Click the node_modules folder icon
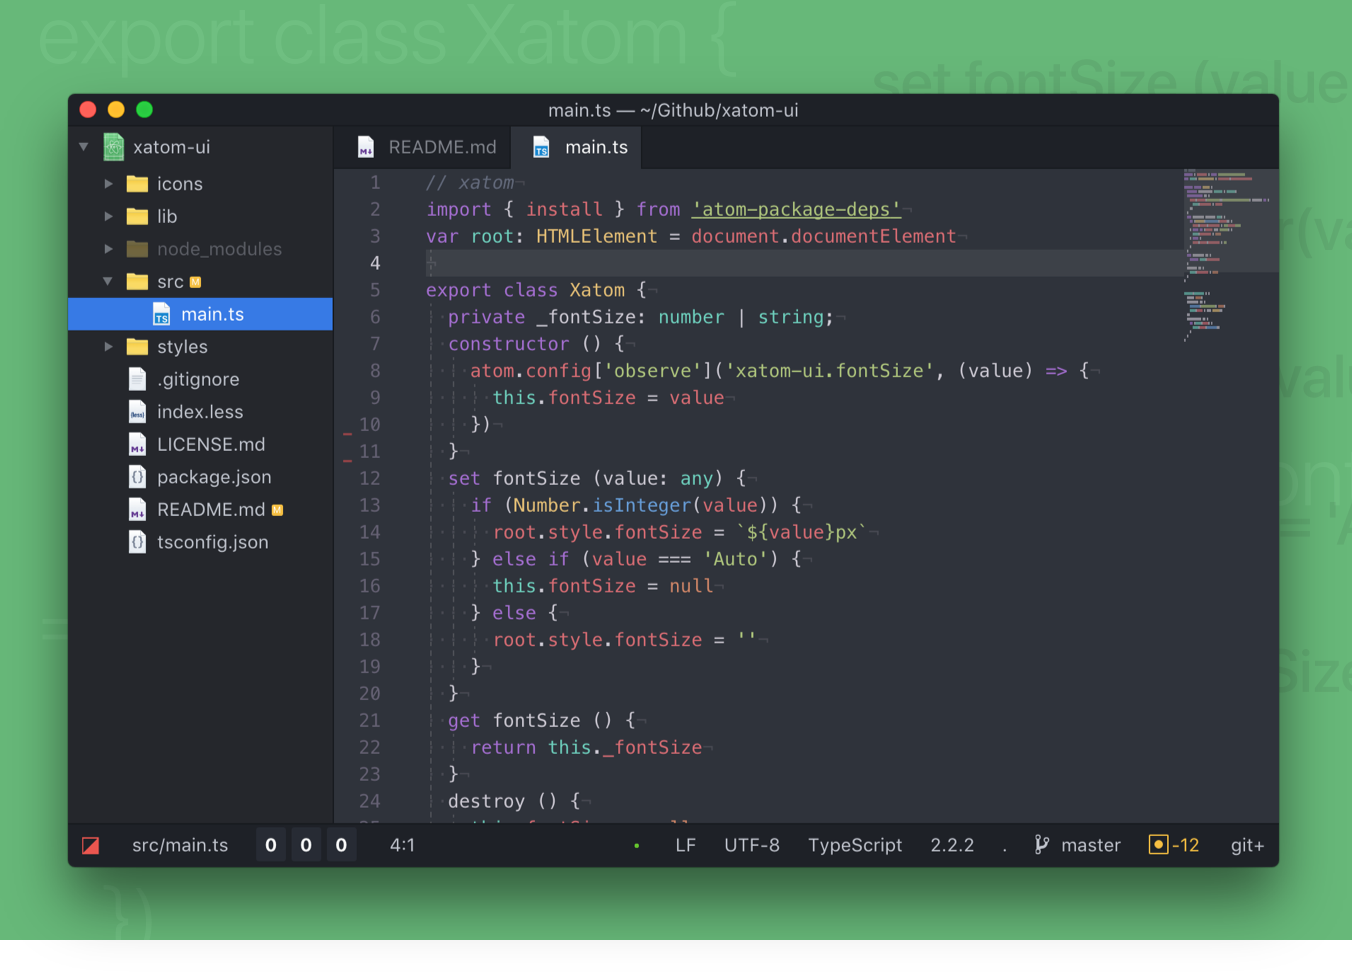Viewport: 1352px width, 972px height. pyautogui.click(x=138, y=249)
